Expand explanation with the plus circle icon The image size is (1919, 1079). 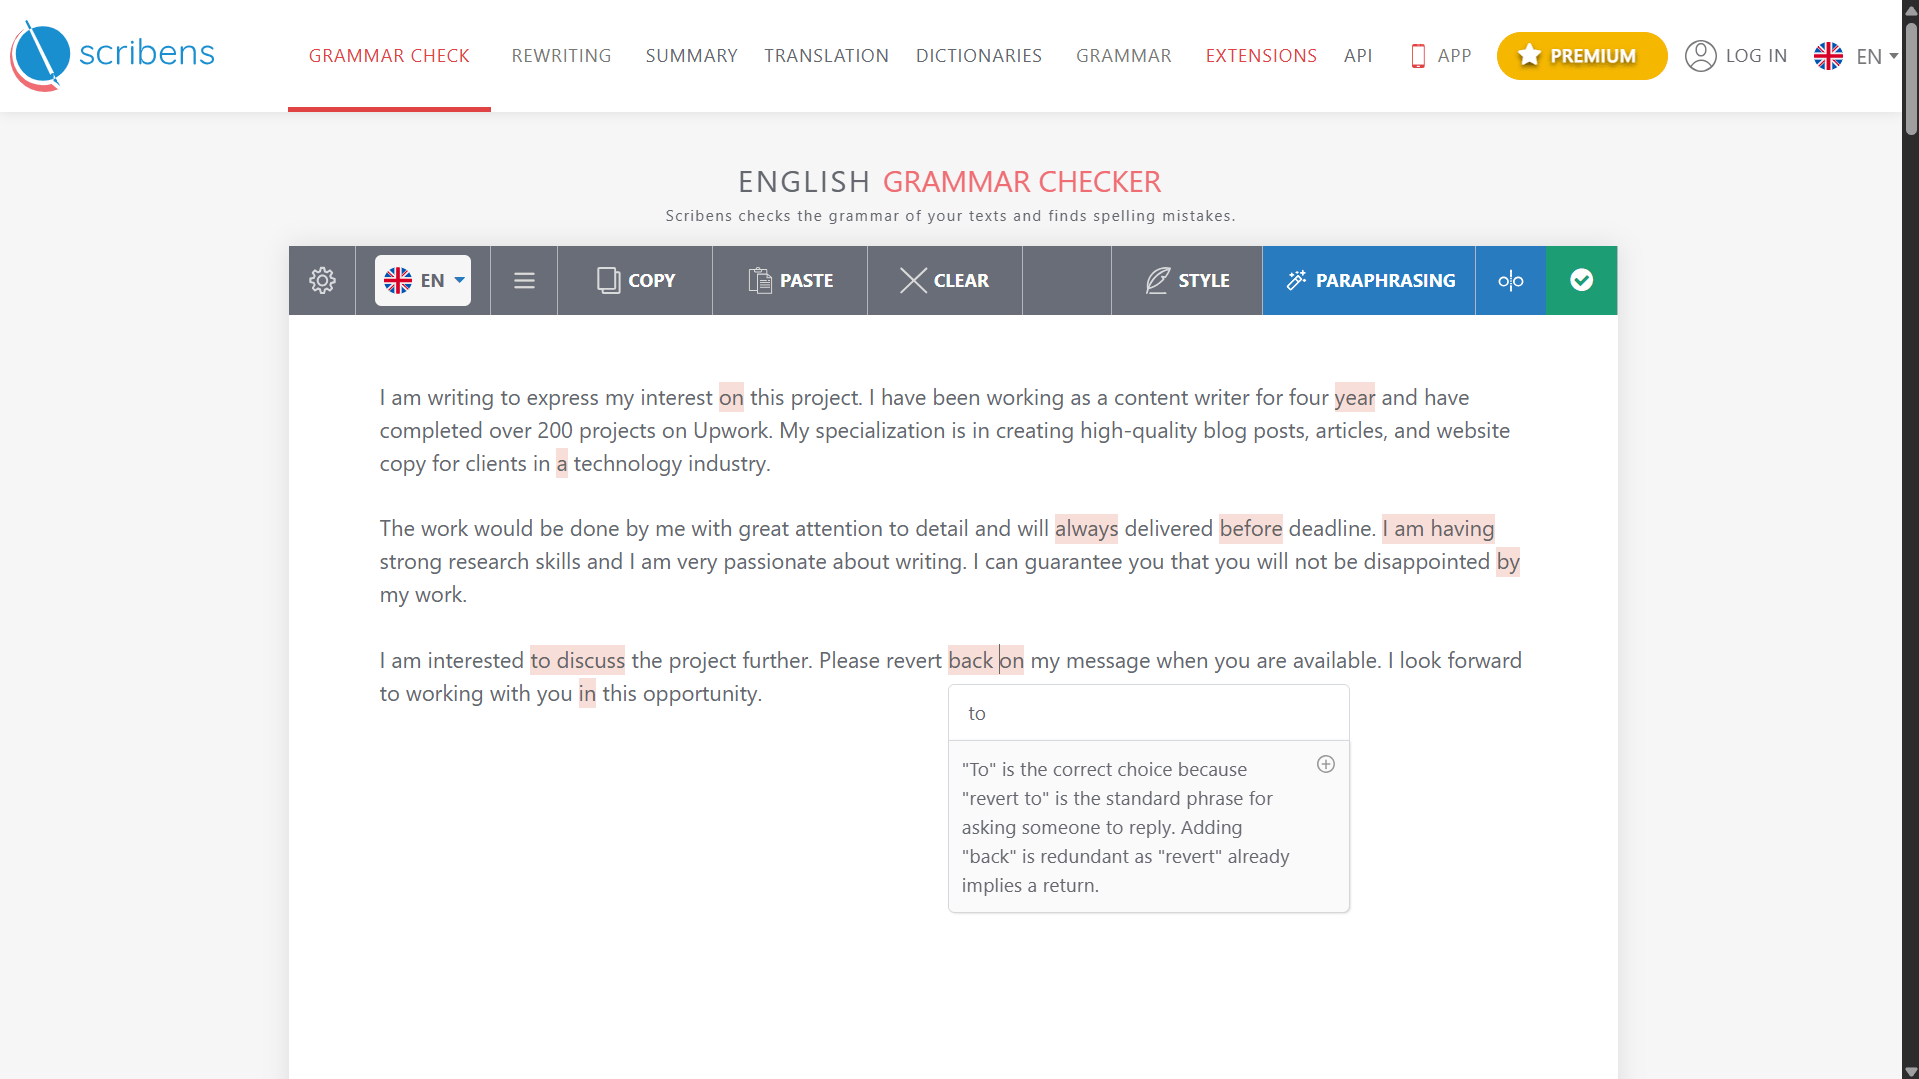pos(1325,764)
